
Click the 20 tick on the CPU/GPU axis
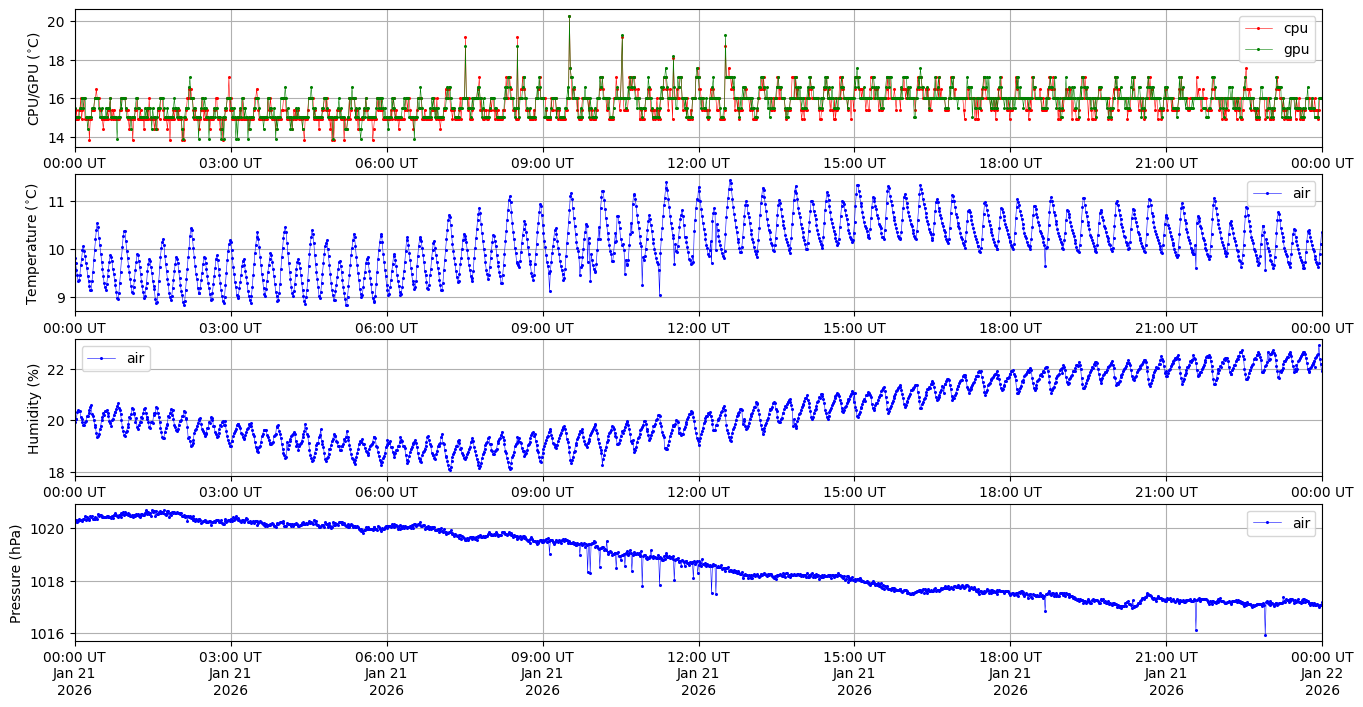pyautogui.click(x=59, y=22)
